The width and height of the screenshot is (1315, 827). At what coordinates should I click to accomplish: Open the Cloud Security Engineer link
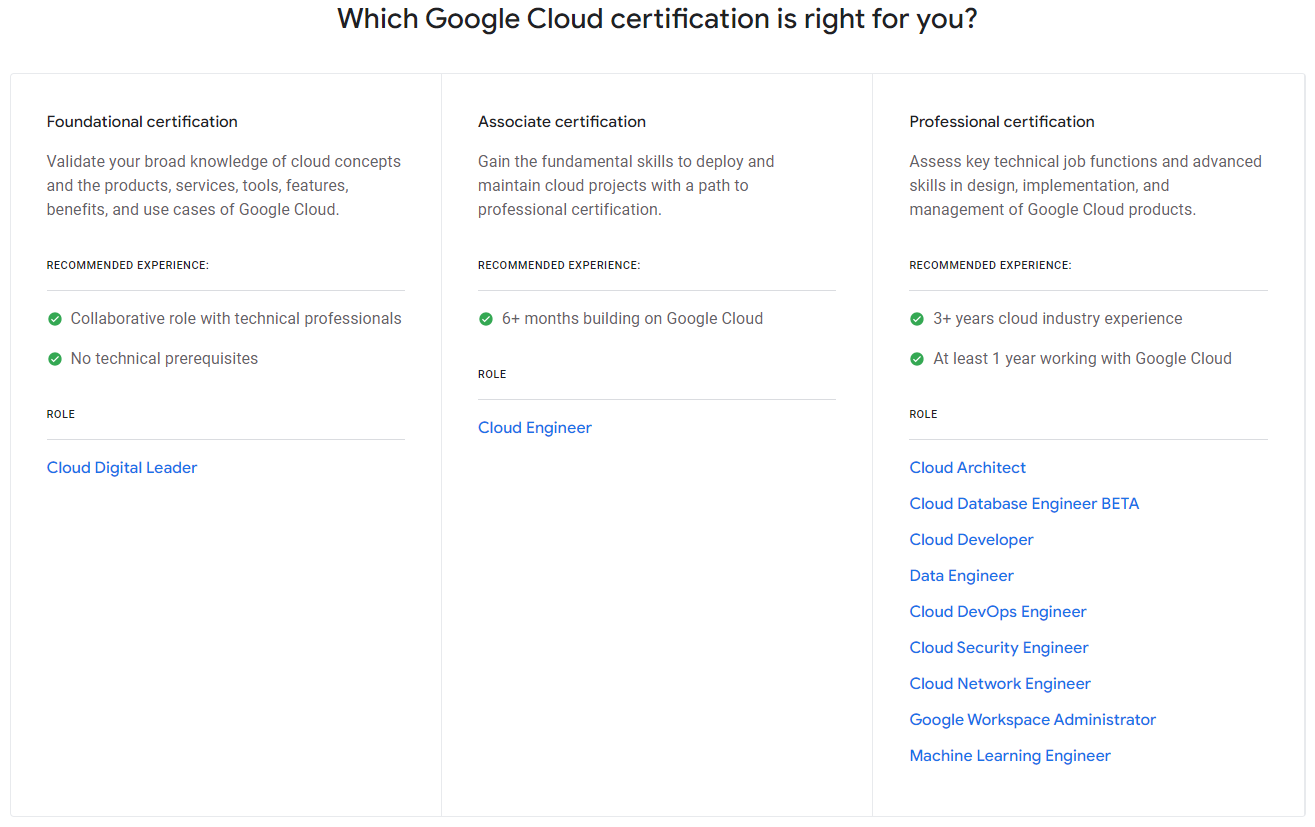(x=999, y=647)
